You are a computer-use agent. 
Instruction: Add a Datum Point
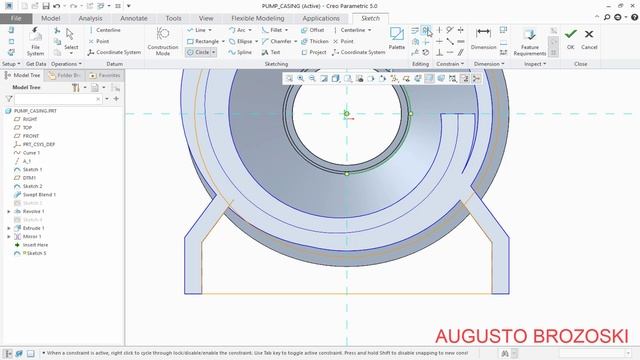(99, 41)
